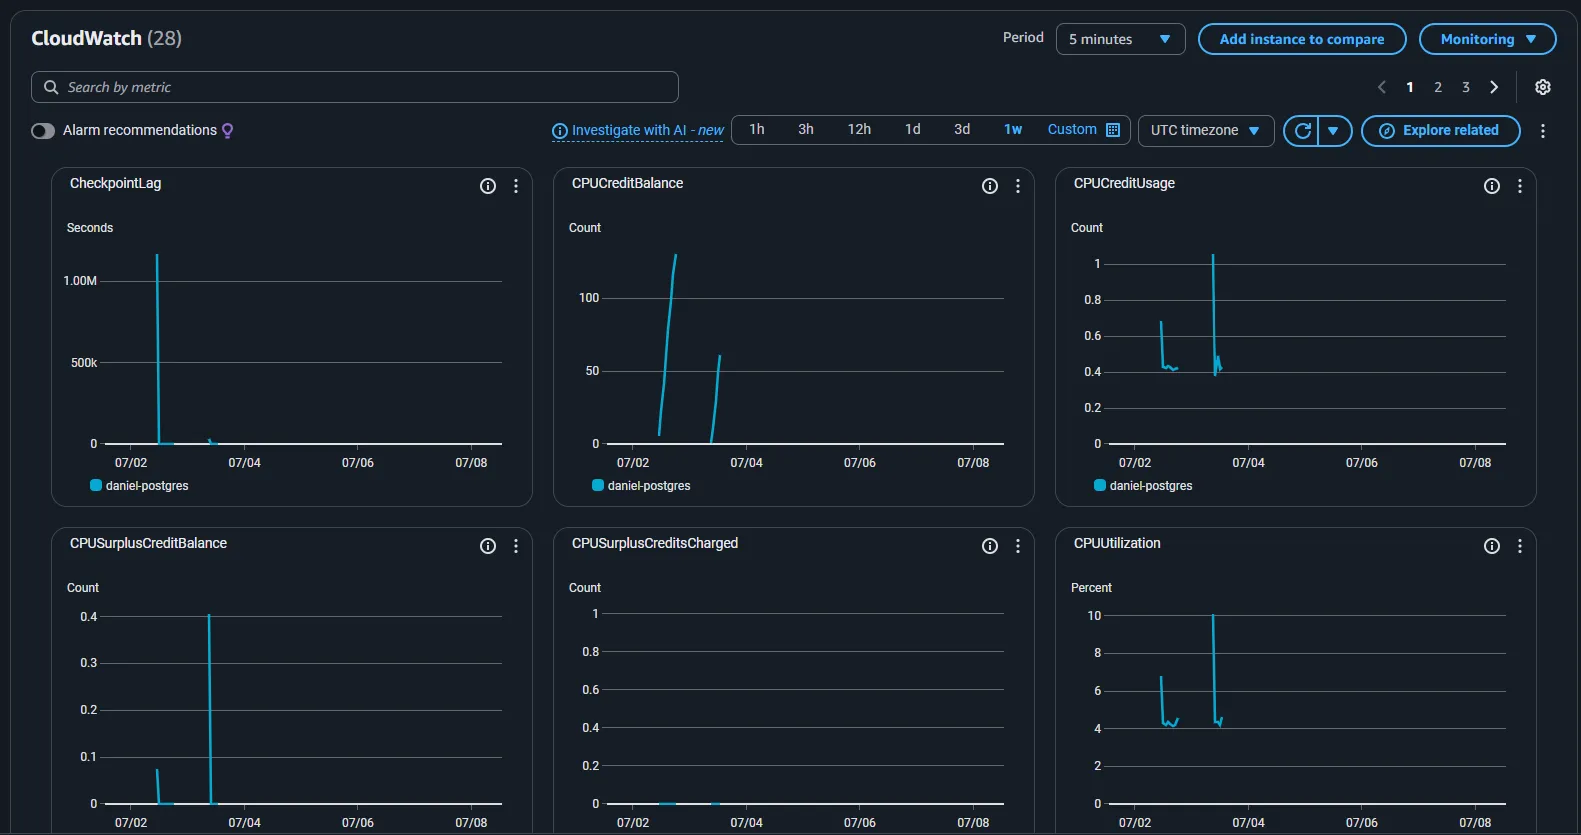Expand the Period 5 minutes dropdown
The width and height of the screenshot is (1581, 835).
point(1120,39)
